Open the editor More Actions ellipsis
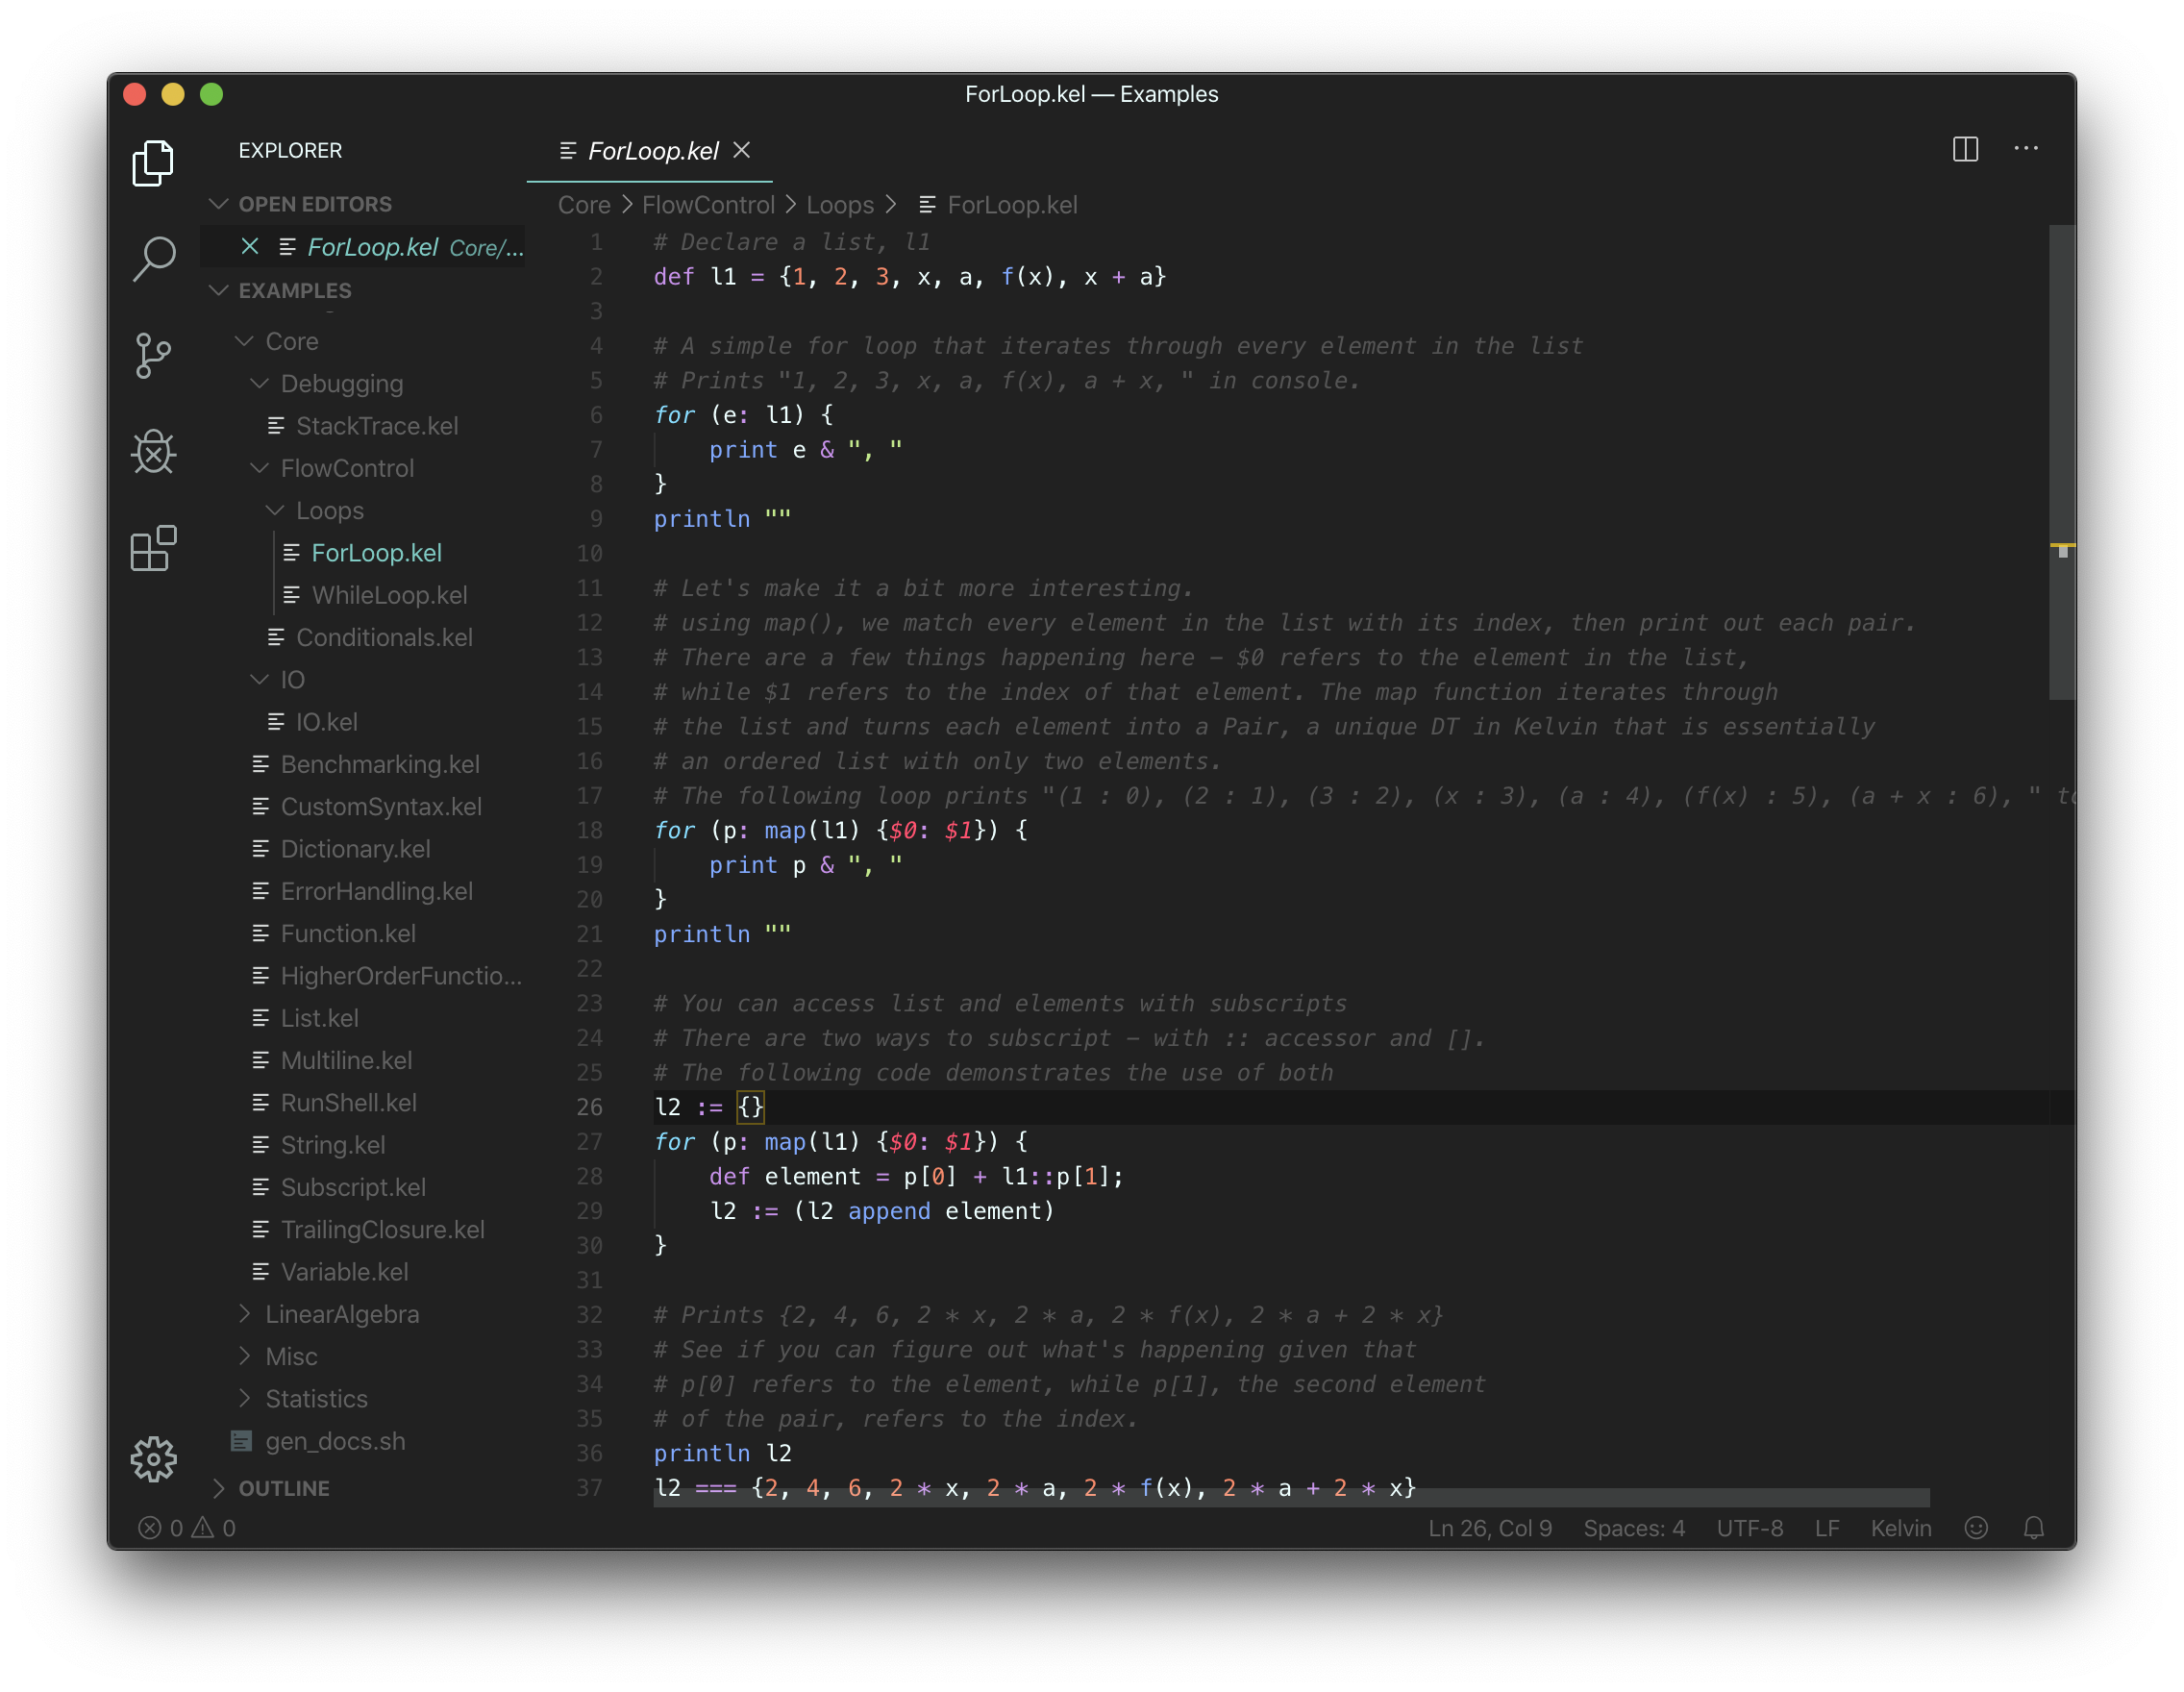Image resolution: width=2184 pixels, height=1692 pixels. (x=2026, y=149)
